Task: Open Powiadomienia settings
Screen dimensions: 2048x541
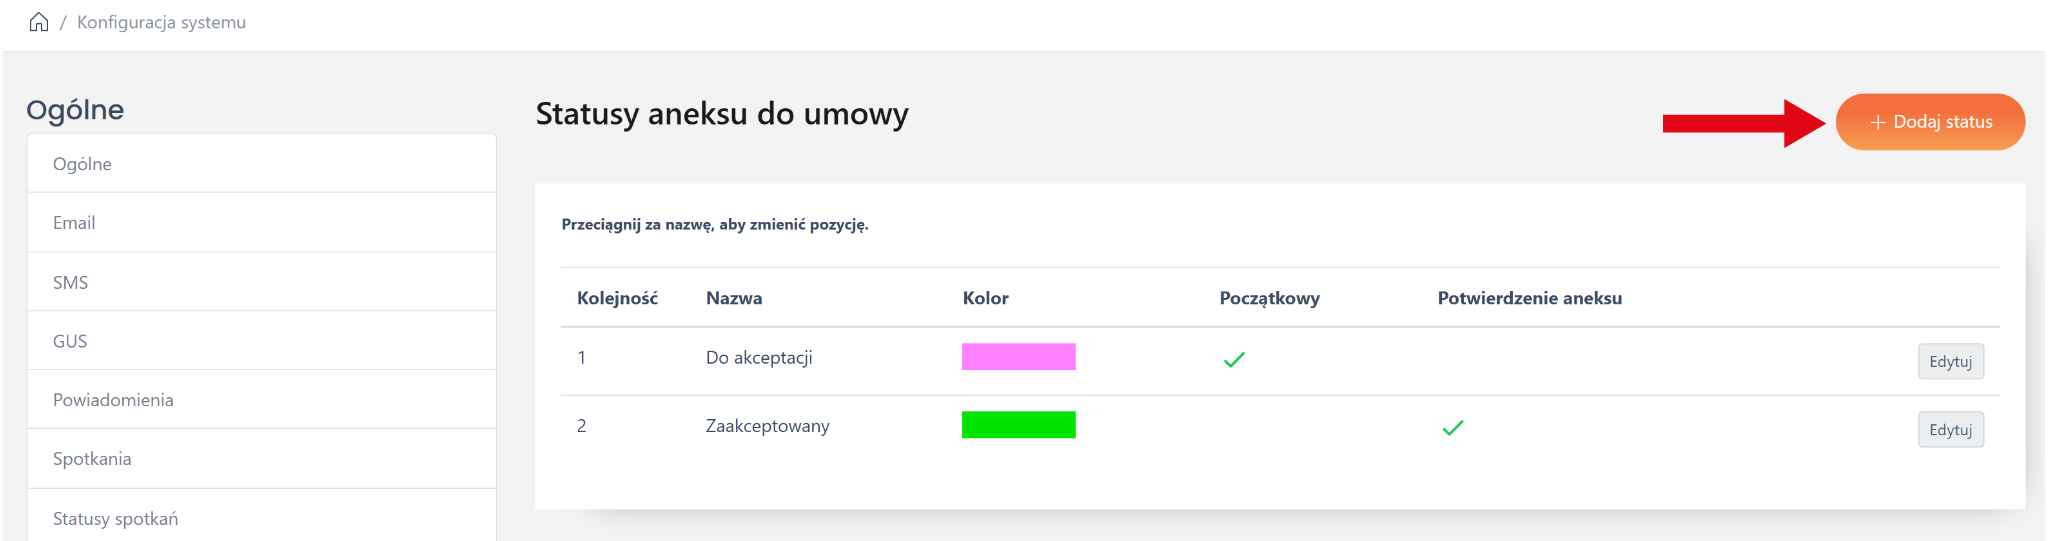Action: (x=113, y=400)
